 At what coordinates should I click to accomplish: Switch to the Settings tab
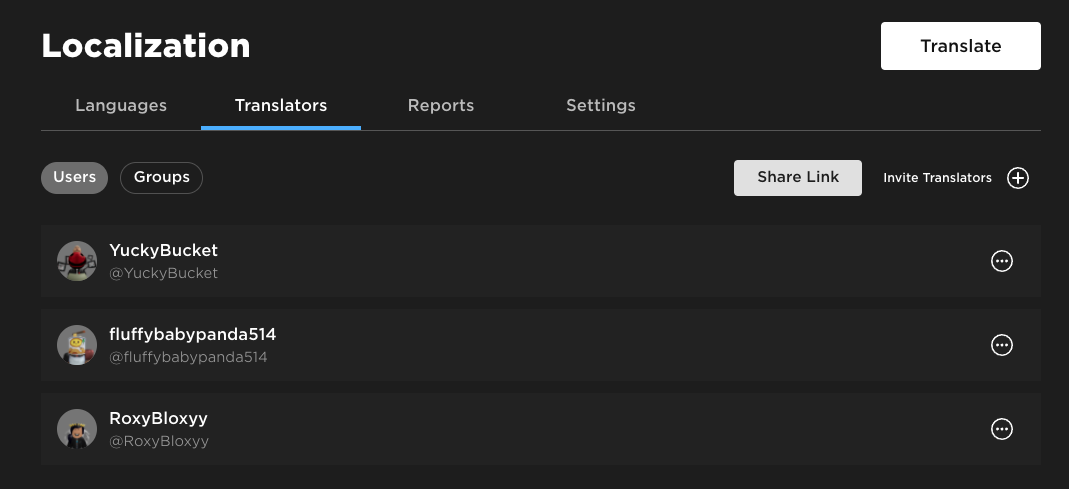[x=601, y=105]
